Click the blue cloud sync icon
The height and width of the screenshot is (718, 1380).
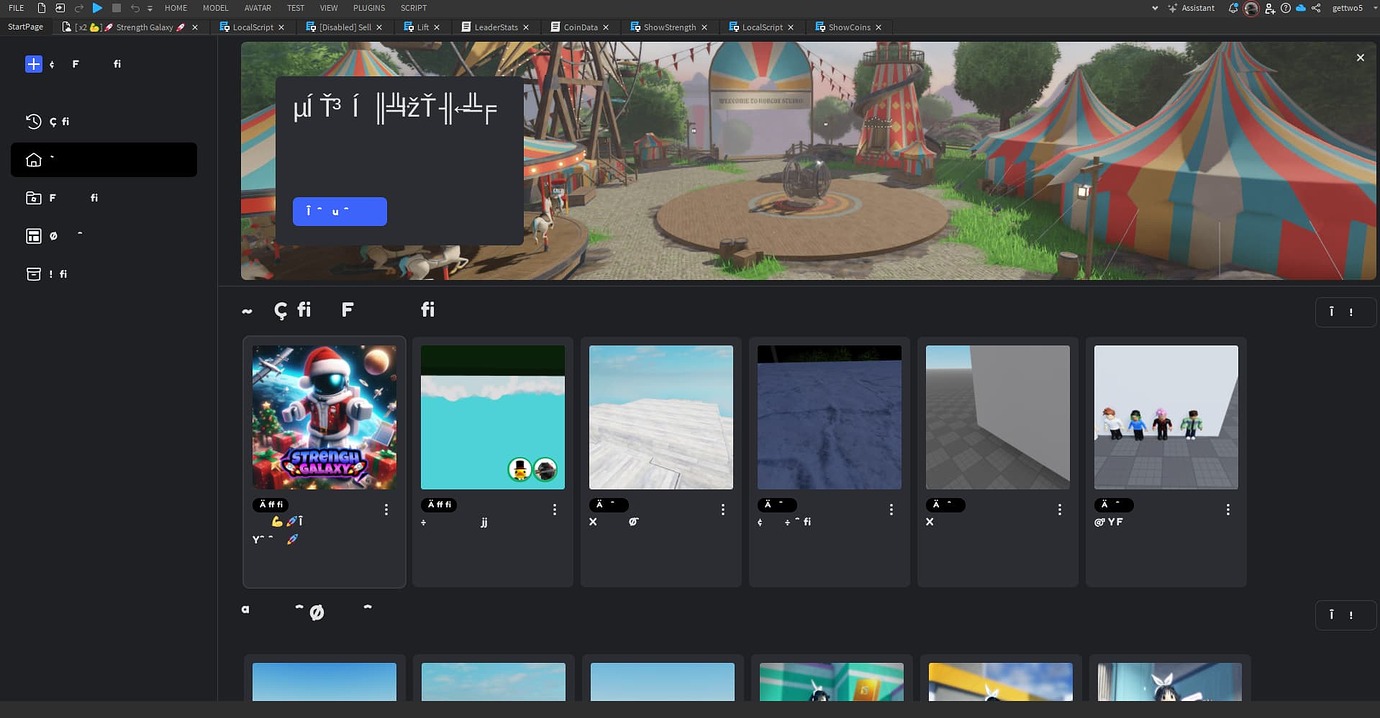1300,8
